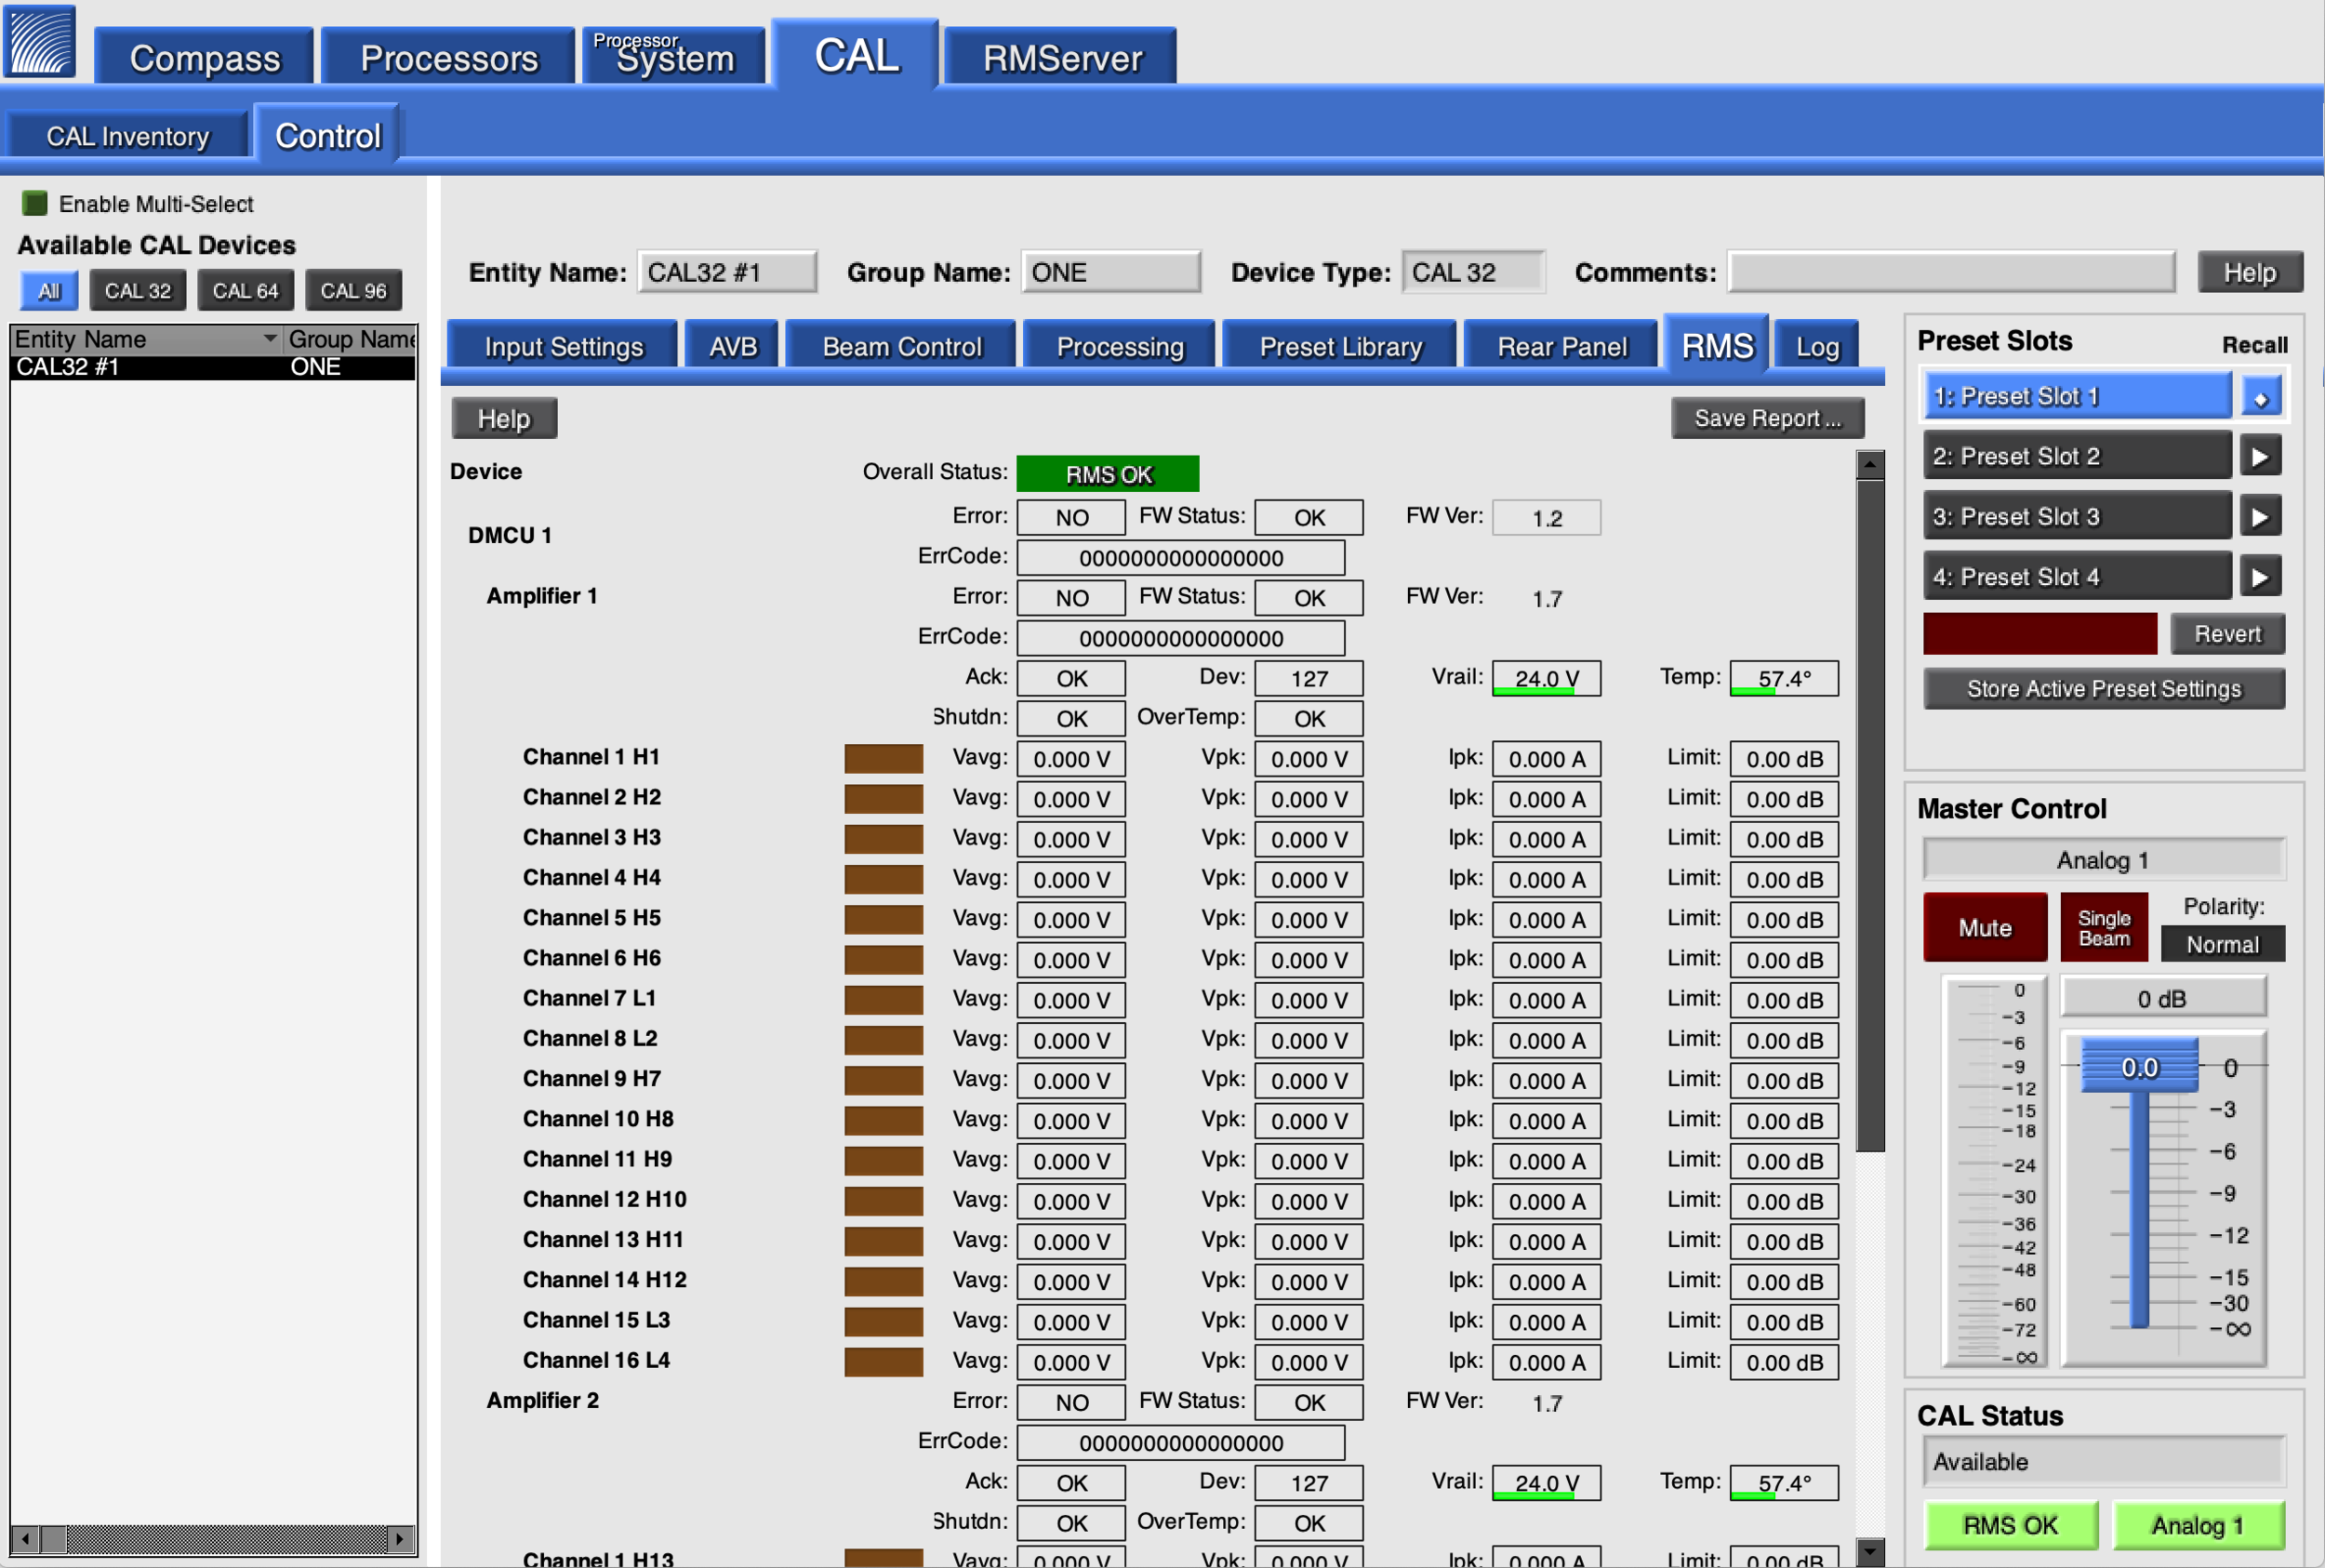The image size is (2325, 1568).
Task: Switch to Rear Panel tab
Action: tap(1562, 347)
